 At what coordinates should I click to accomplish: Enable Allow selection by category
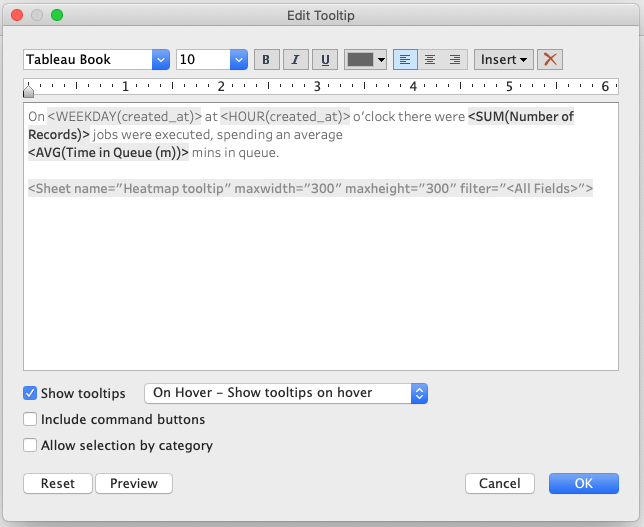tap(30, 445)
